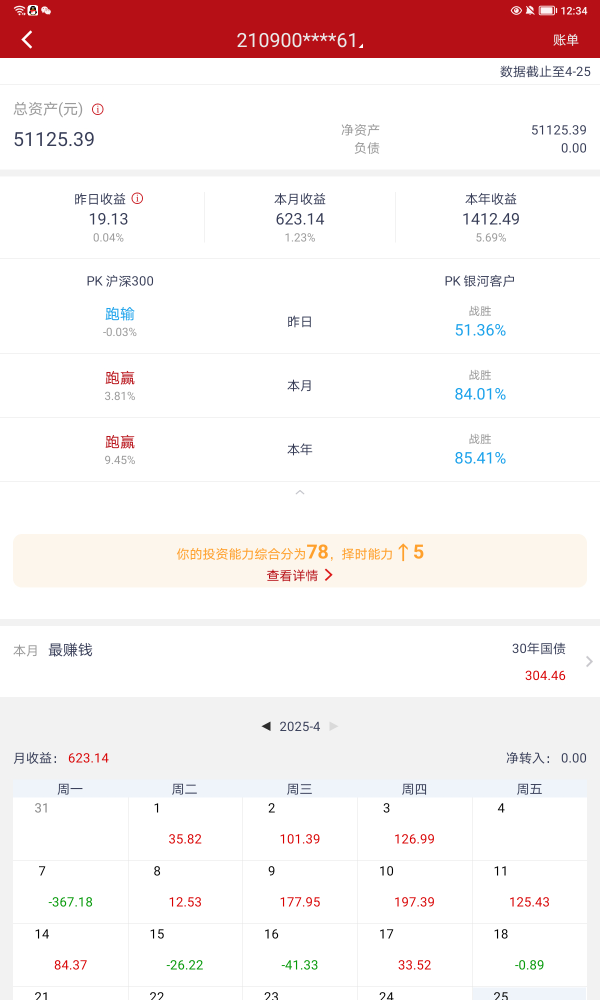Select April 9 with 177.95 profit
This screenshot has width=600, height=1000.
tap(300, 892)
